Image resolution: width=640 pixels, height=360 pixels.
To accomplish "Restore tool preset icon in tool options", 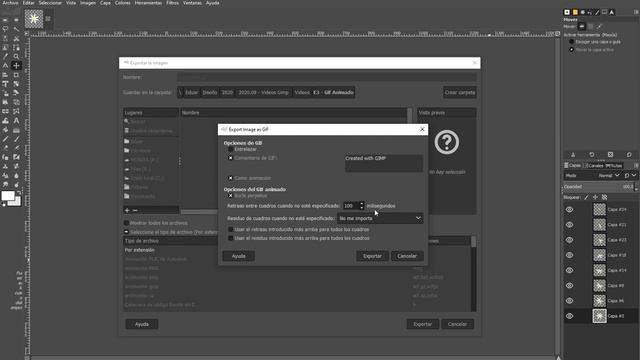I will coord(592,155).
